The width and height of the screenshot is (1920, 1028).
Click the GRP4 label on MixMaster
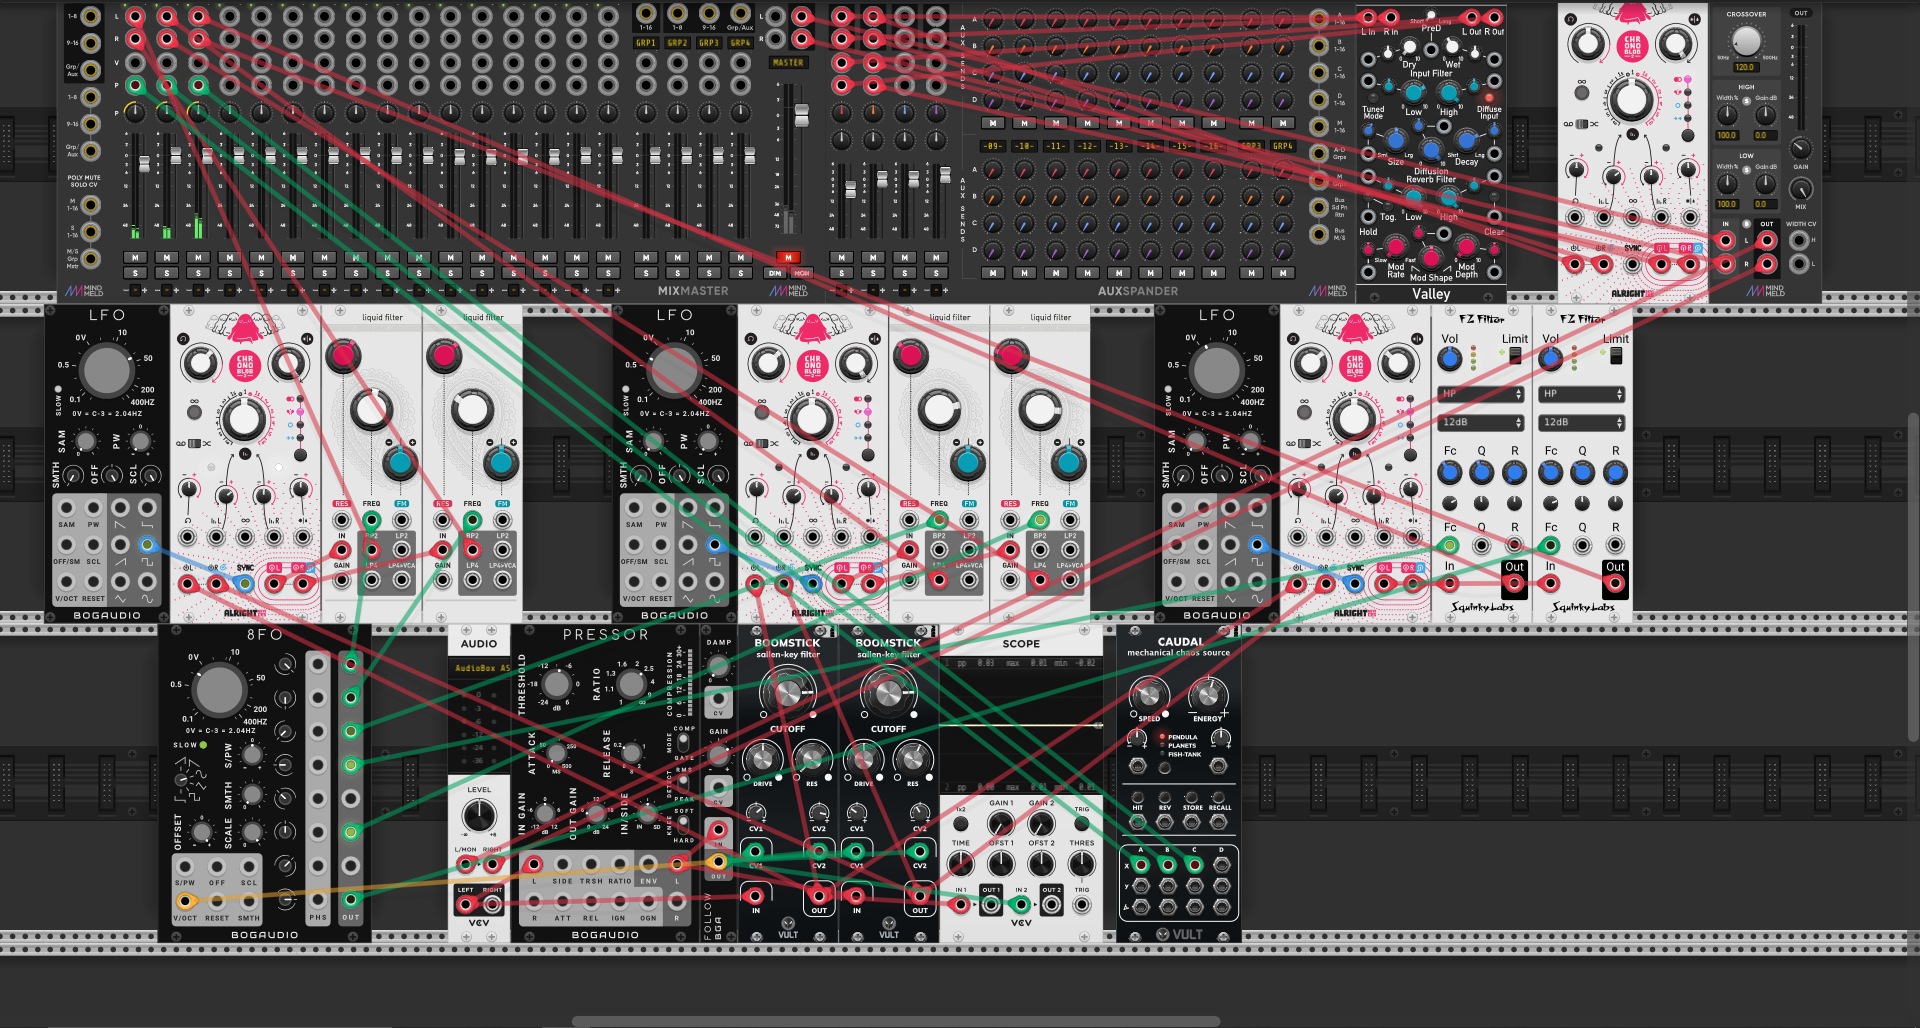coord(740,43)
